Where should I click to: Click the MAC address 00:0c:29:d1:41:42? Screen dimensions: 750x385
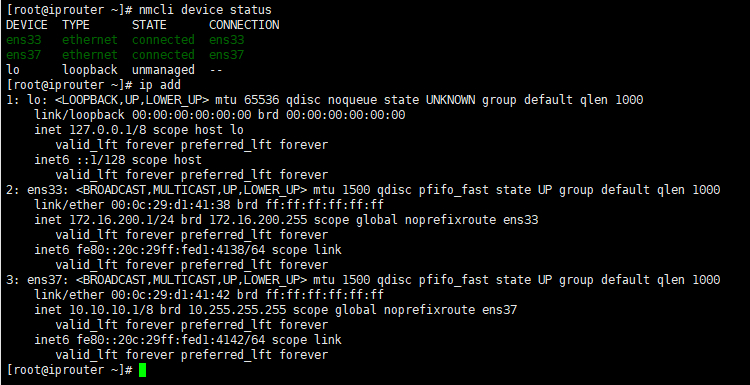pos(170,295)
